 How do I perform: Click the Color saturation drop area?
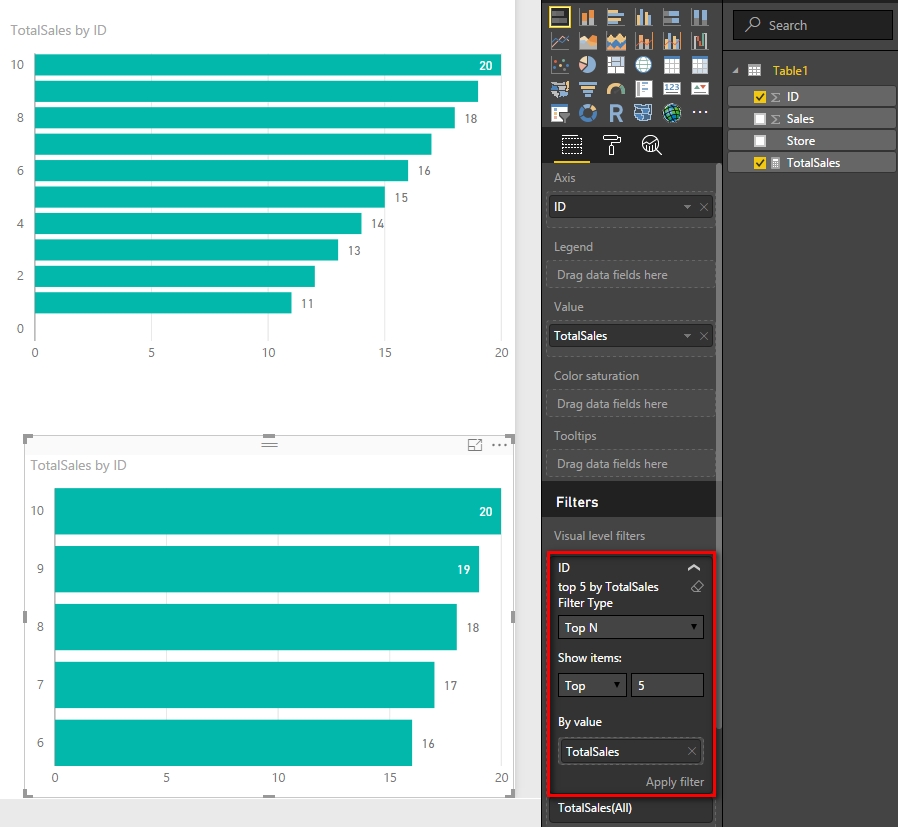point(631,404)
